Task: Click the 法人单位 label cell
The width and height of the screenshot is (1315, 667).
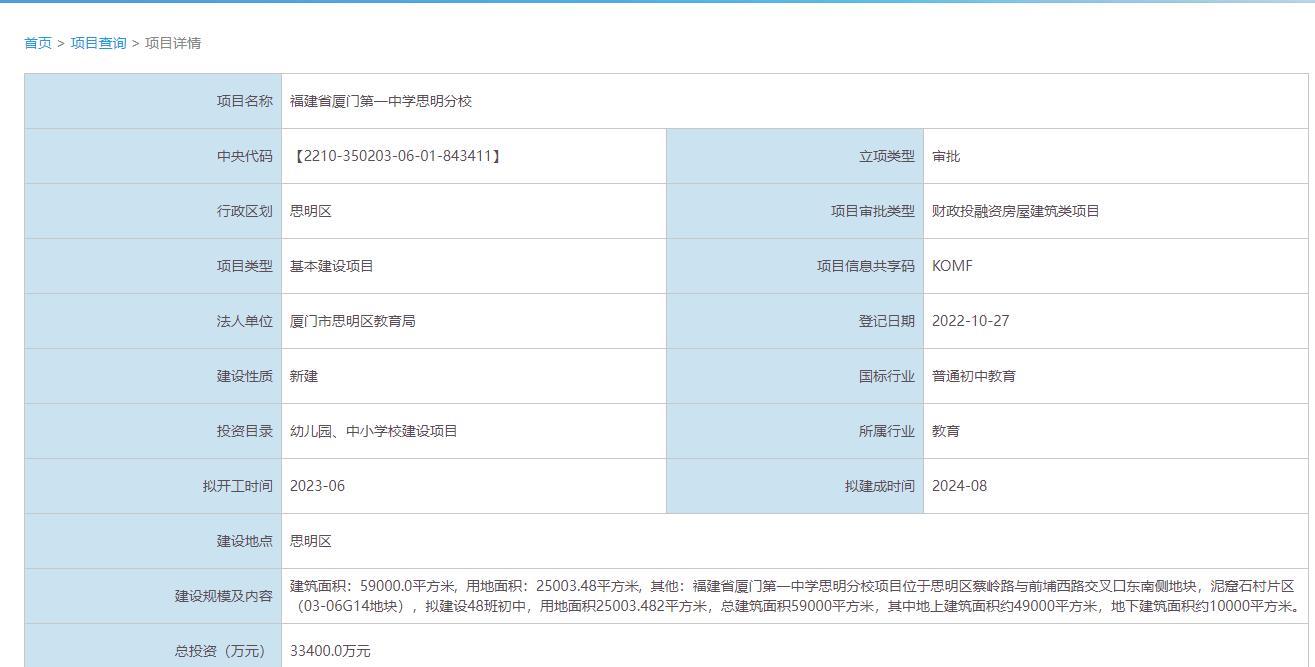Action: 153,321
